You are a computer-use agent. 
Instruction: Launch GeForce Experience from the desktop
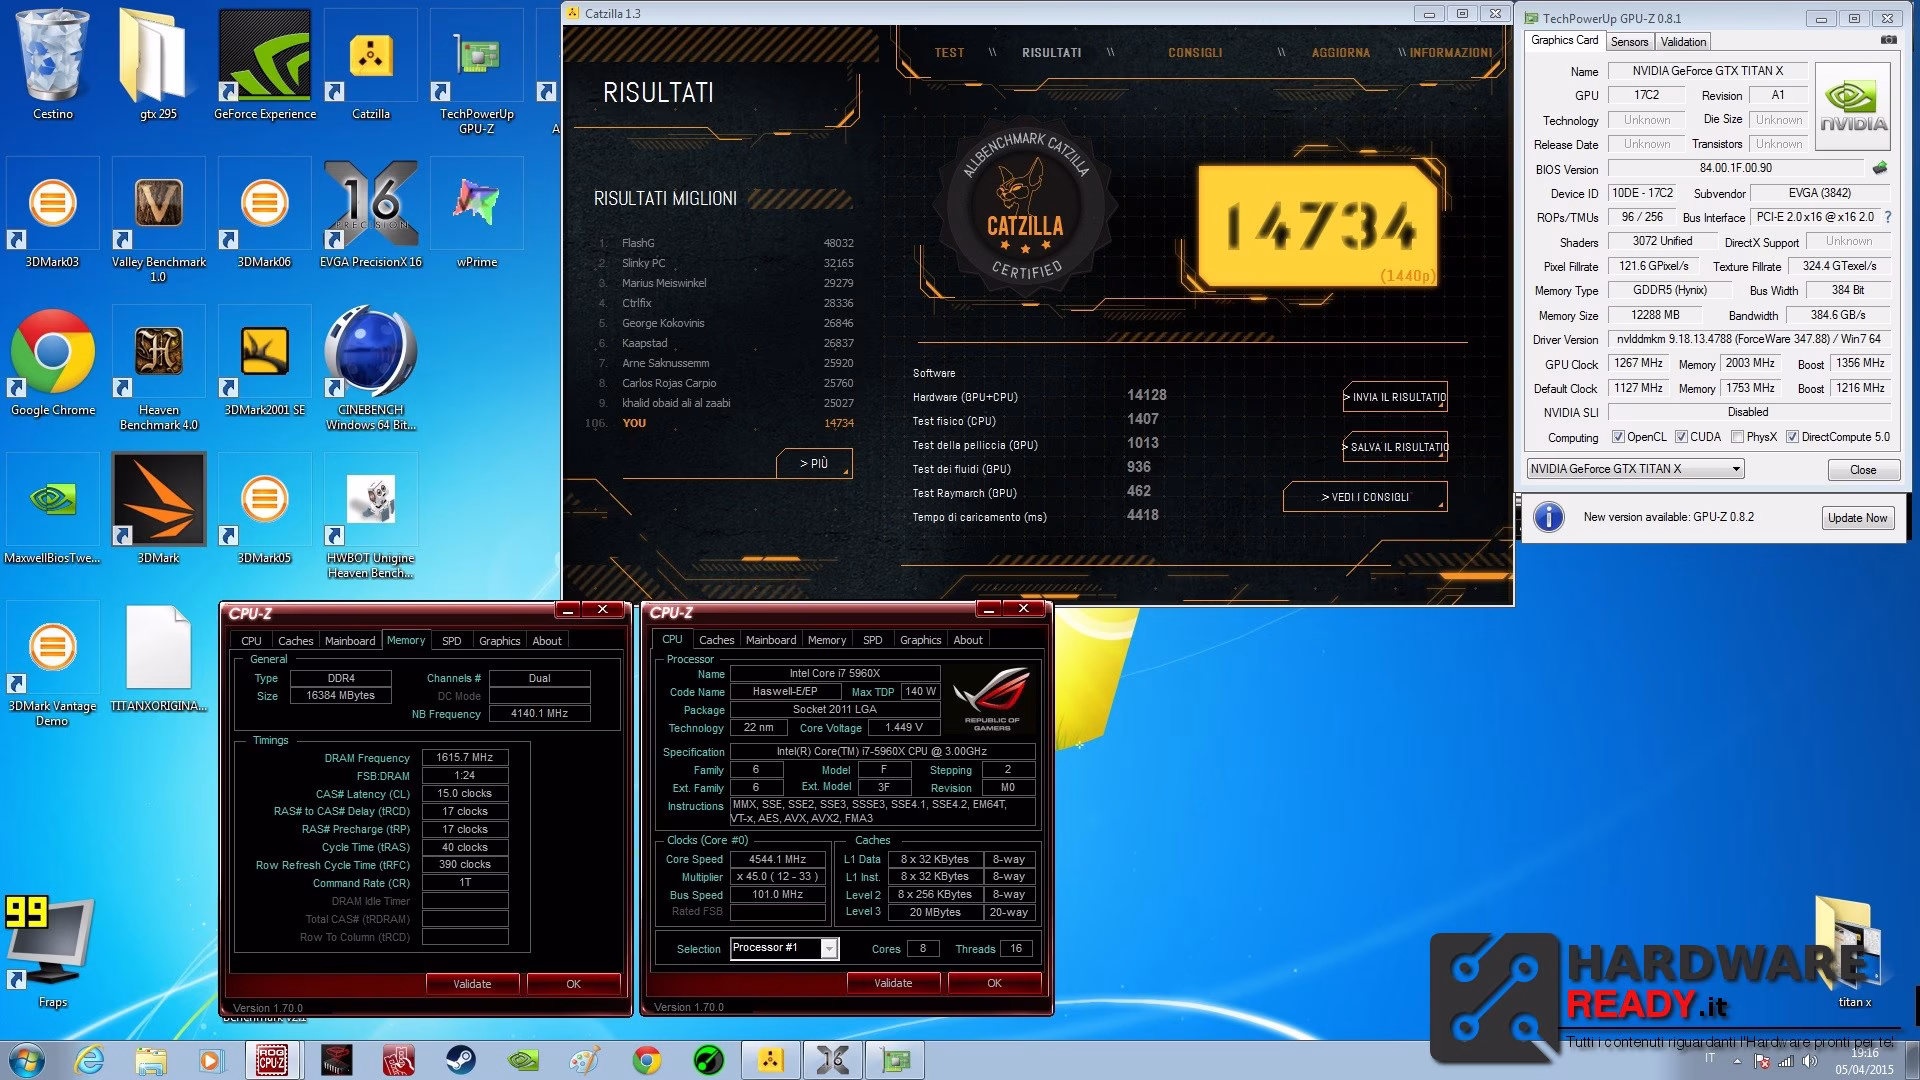click(x=265, y=63)
